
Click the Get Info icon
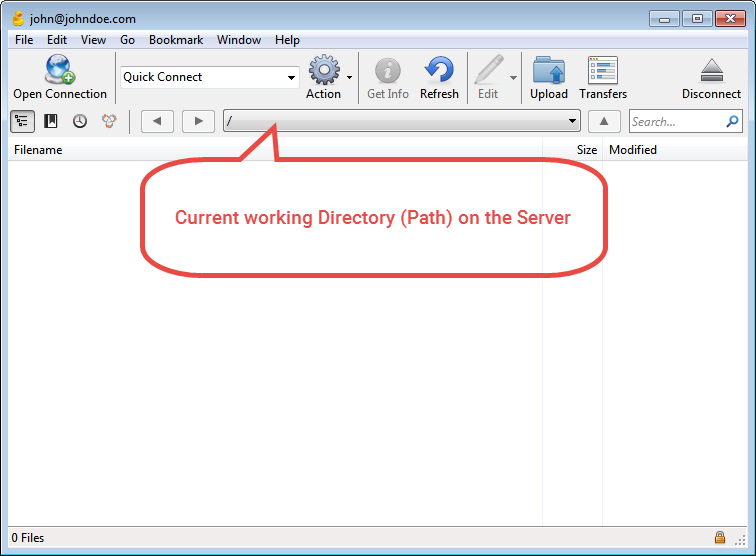pos(388,70)
